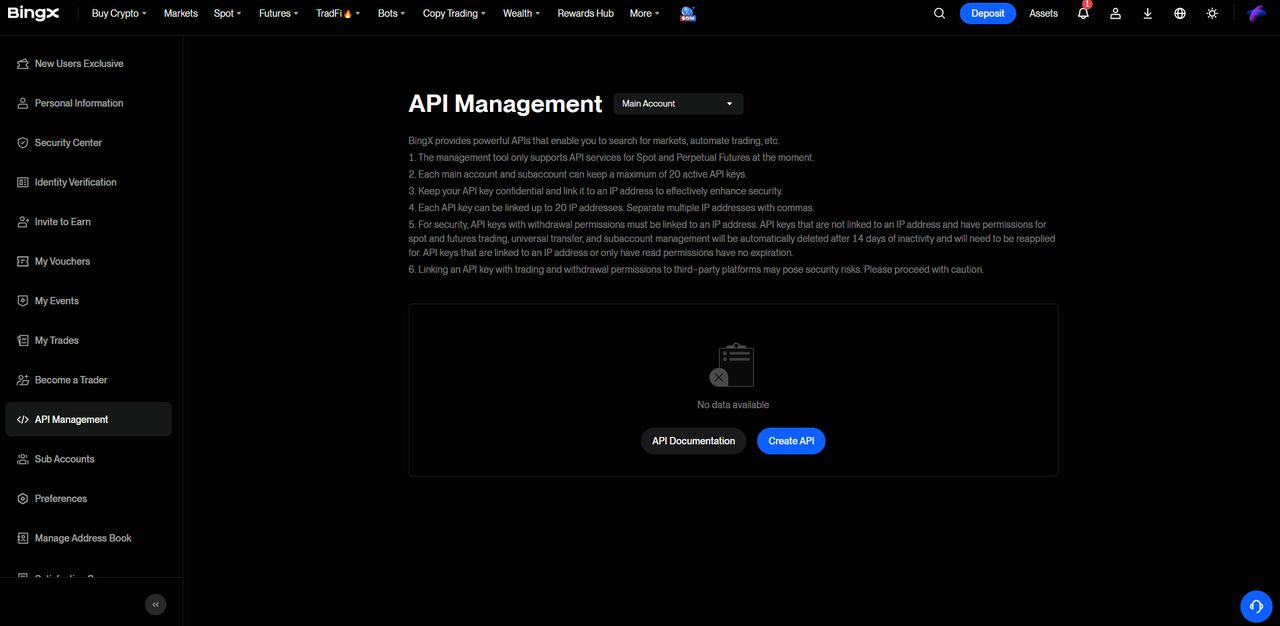Expand the Copy Trading menu
The image size is (1280, 626).
454,13
